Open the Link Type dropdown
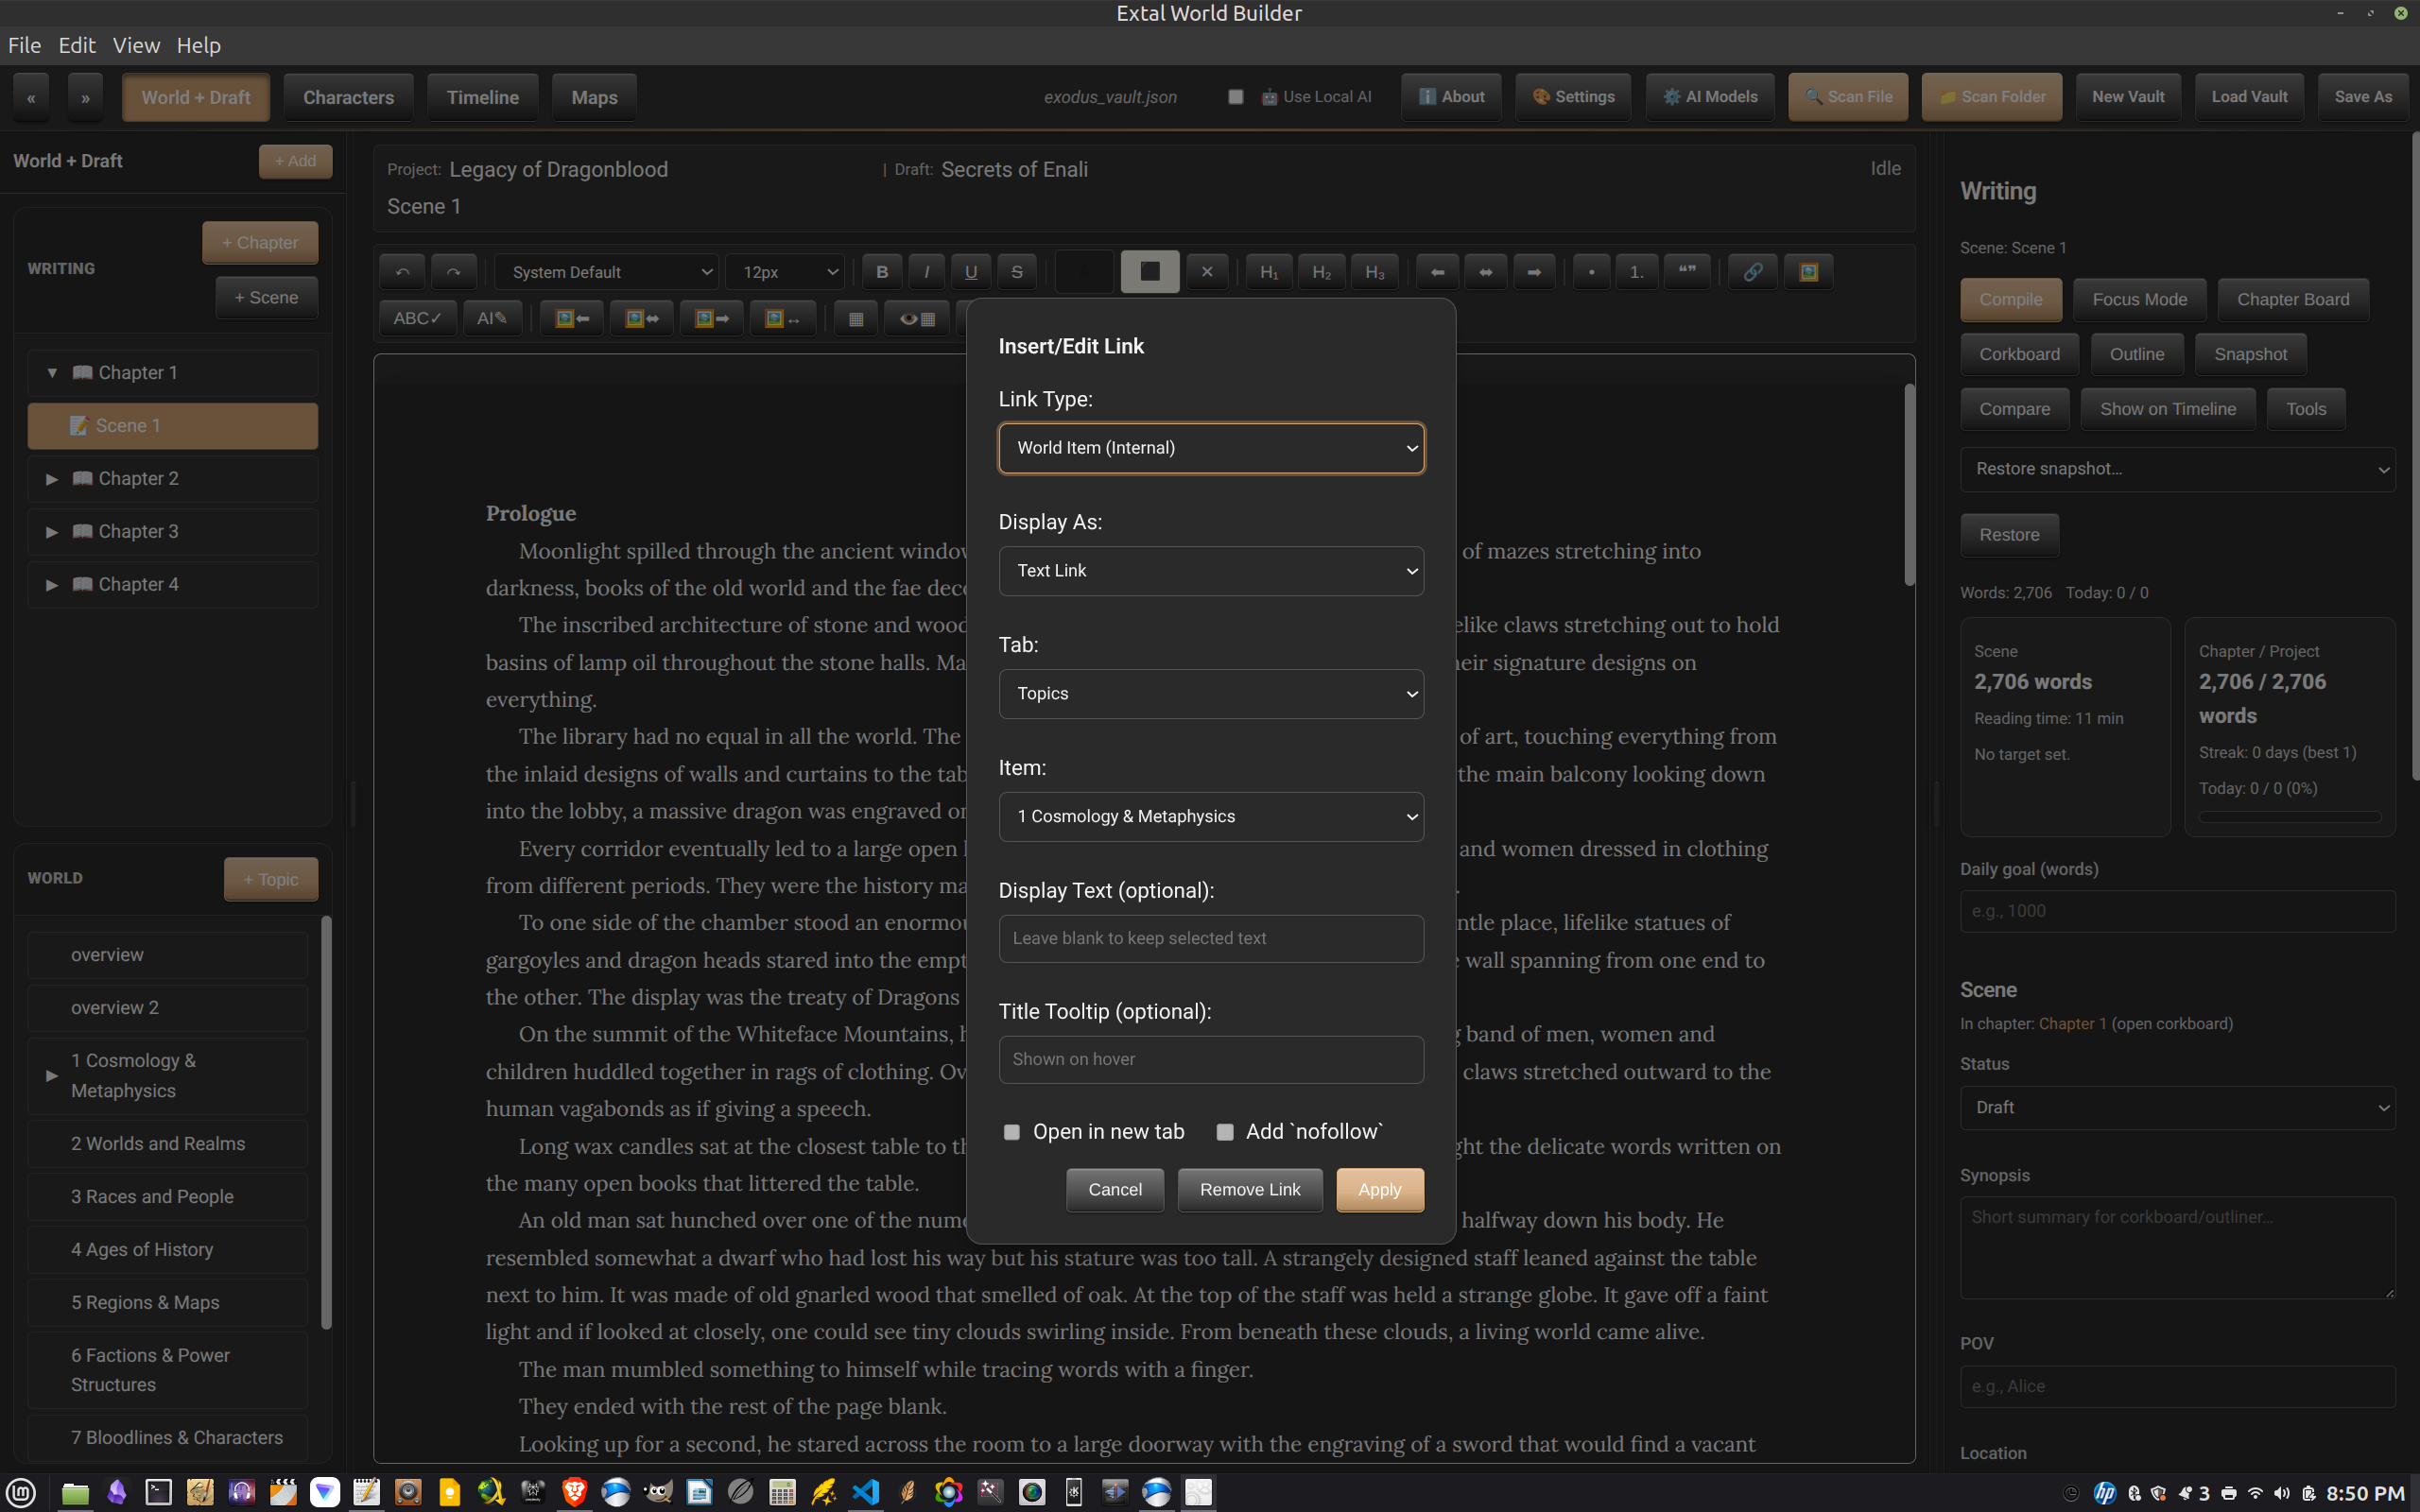The image size is (2420, 1512). click(1210, 448)
